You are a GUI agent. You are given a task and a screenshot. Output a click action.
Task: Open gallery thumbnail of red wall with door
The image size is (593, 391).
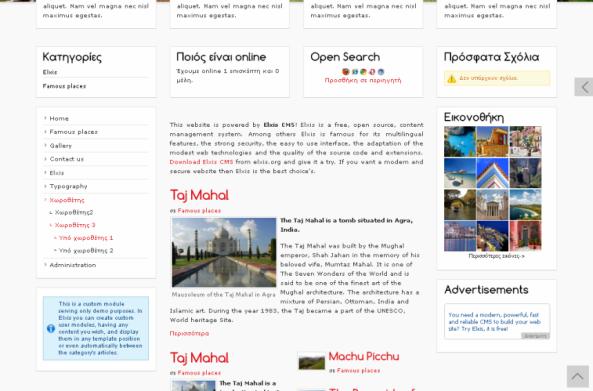click(x=525, y=236)
